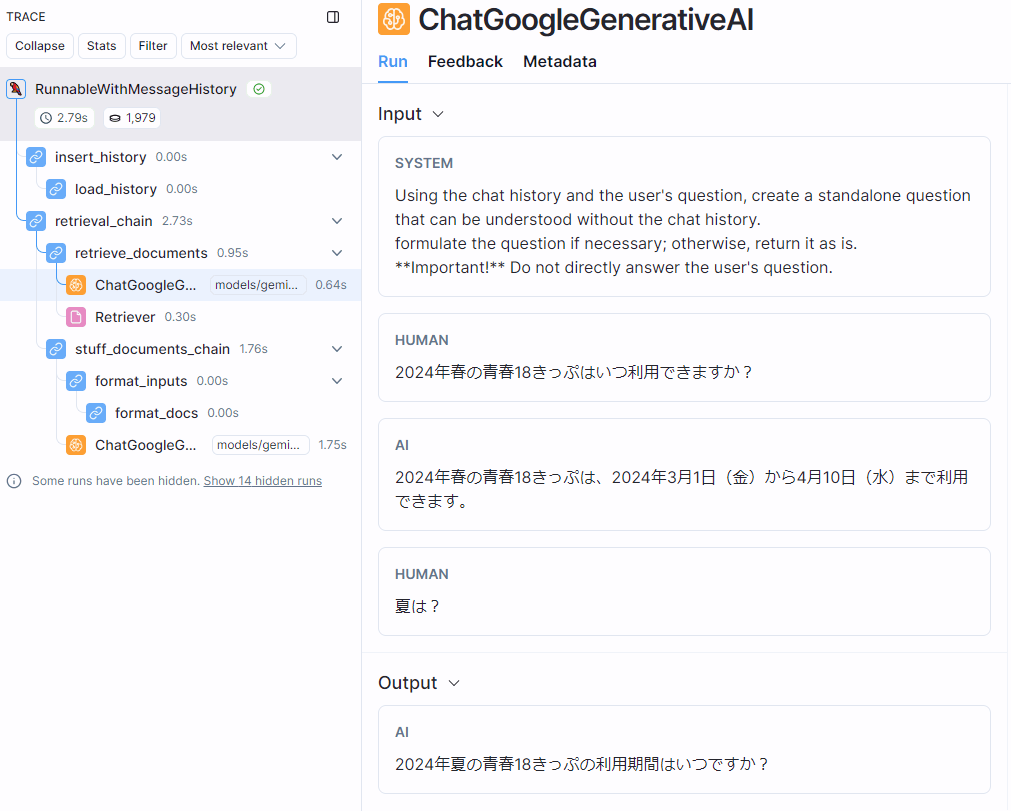This screenshot has height=811, width=1011.
Task: Switch to the Feedback tab
Action: click(x=465, y=62)
